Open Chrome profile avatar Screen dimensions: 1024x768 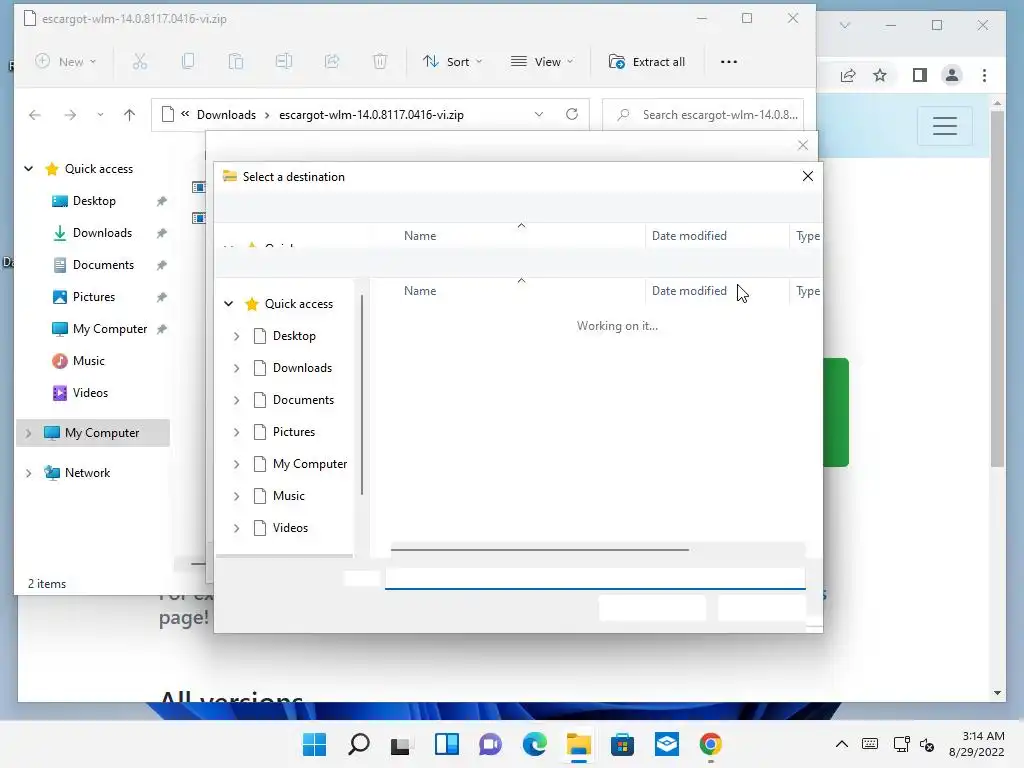click(952, 76)
